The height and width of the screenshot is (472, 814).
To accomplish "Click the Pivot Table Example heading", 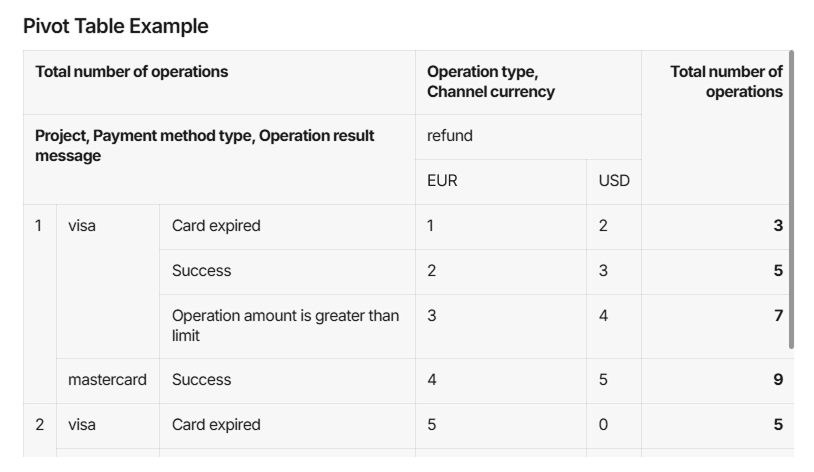I will point(115,26).
